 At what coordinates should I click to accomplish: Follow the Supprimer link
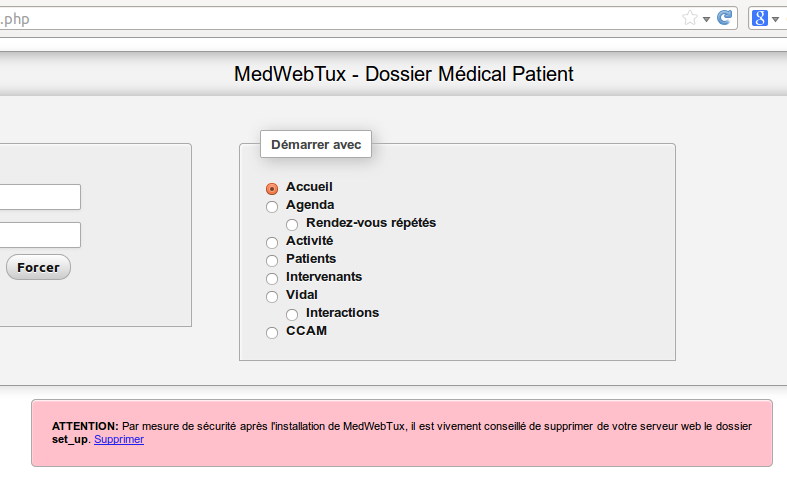(x=119, y=440)
